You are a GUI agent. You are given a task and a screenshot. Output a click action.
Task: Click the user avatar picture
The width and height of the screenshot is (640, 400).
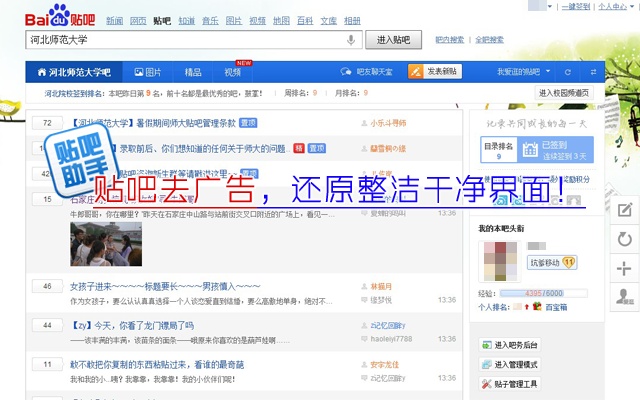tap(500, 261)
